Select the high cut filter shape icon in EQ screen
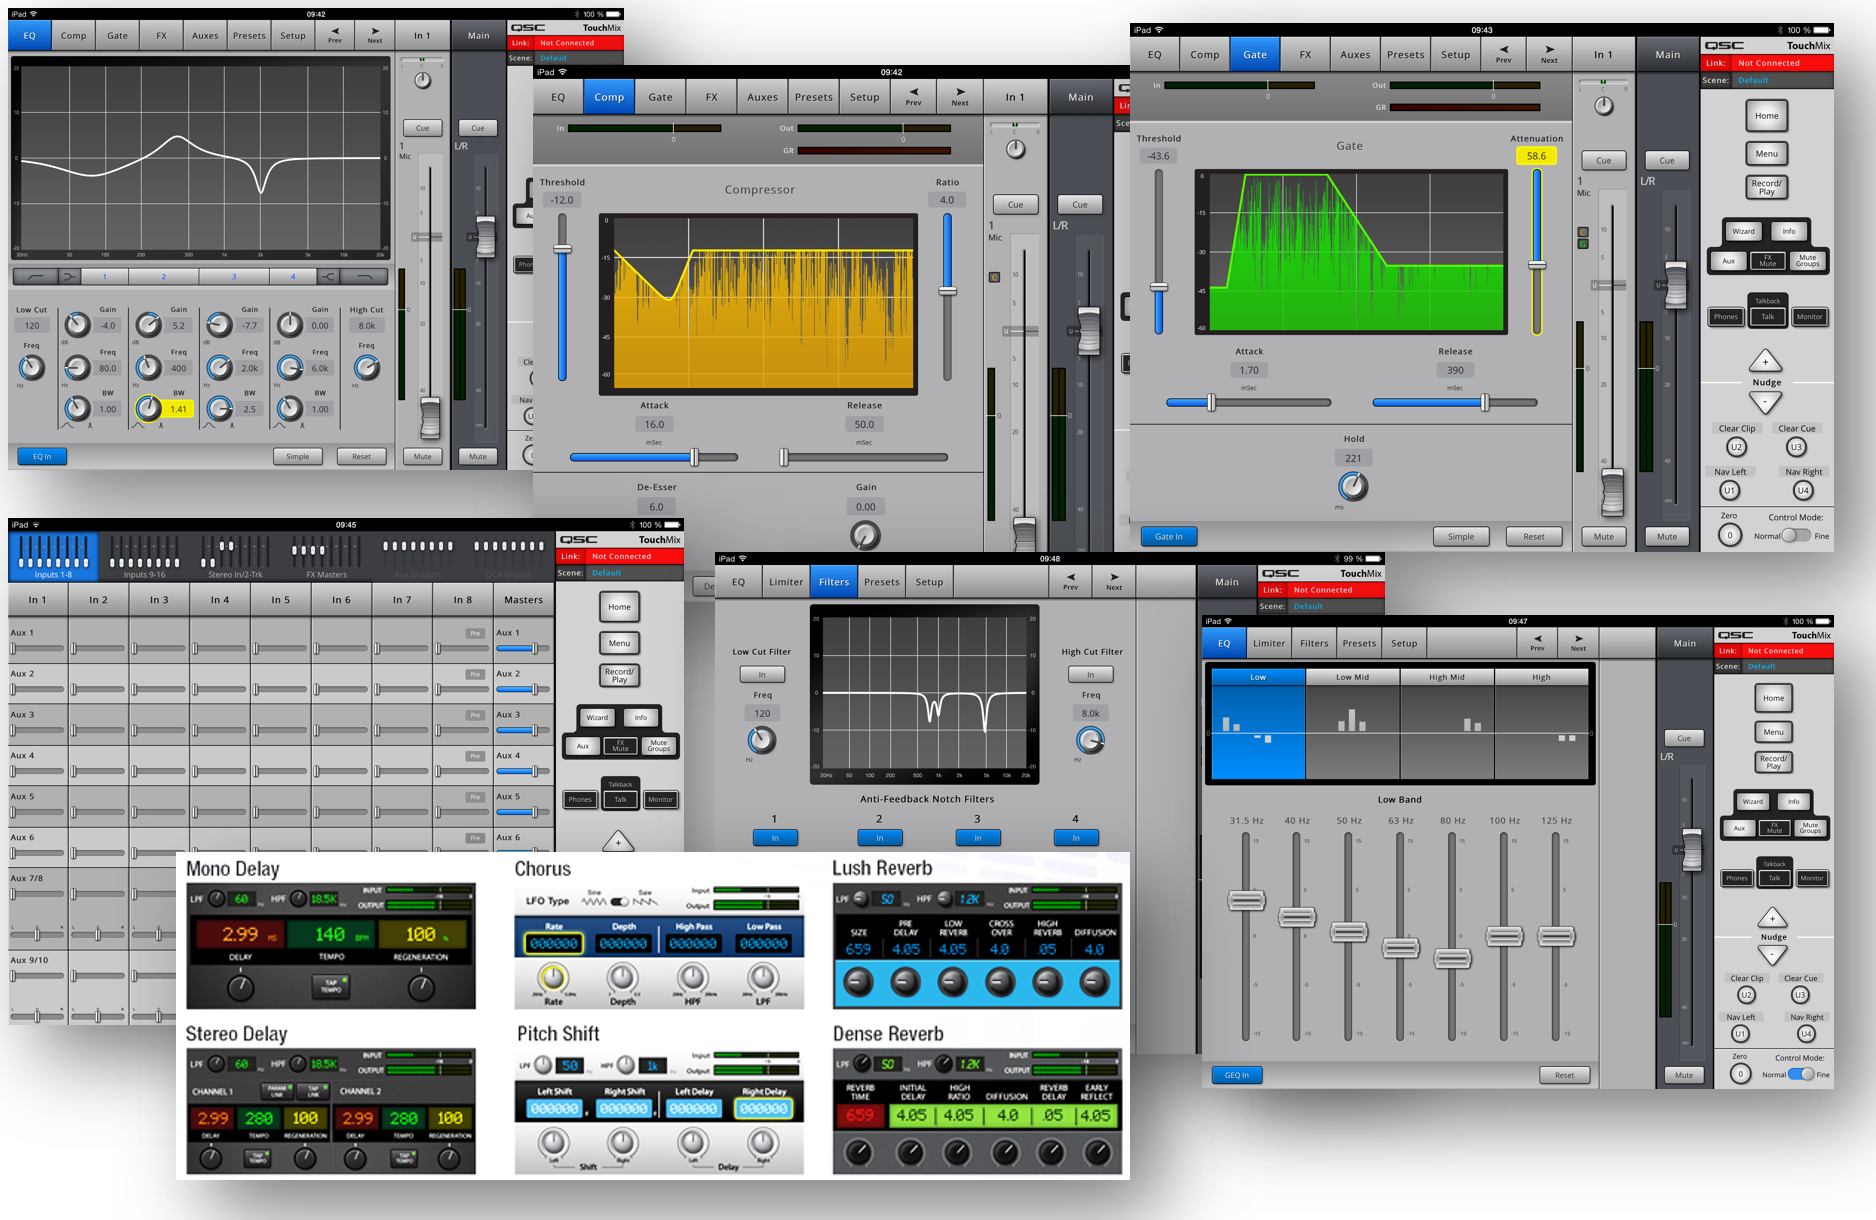 point(364,276)
